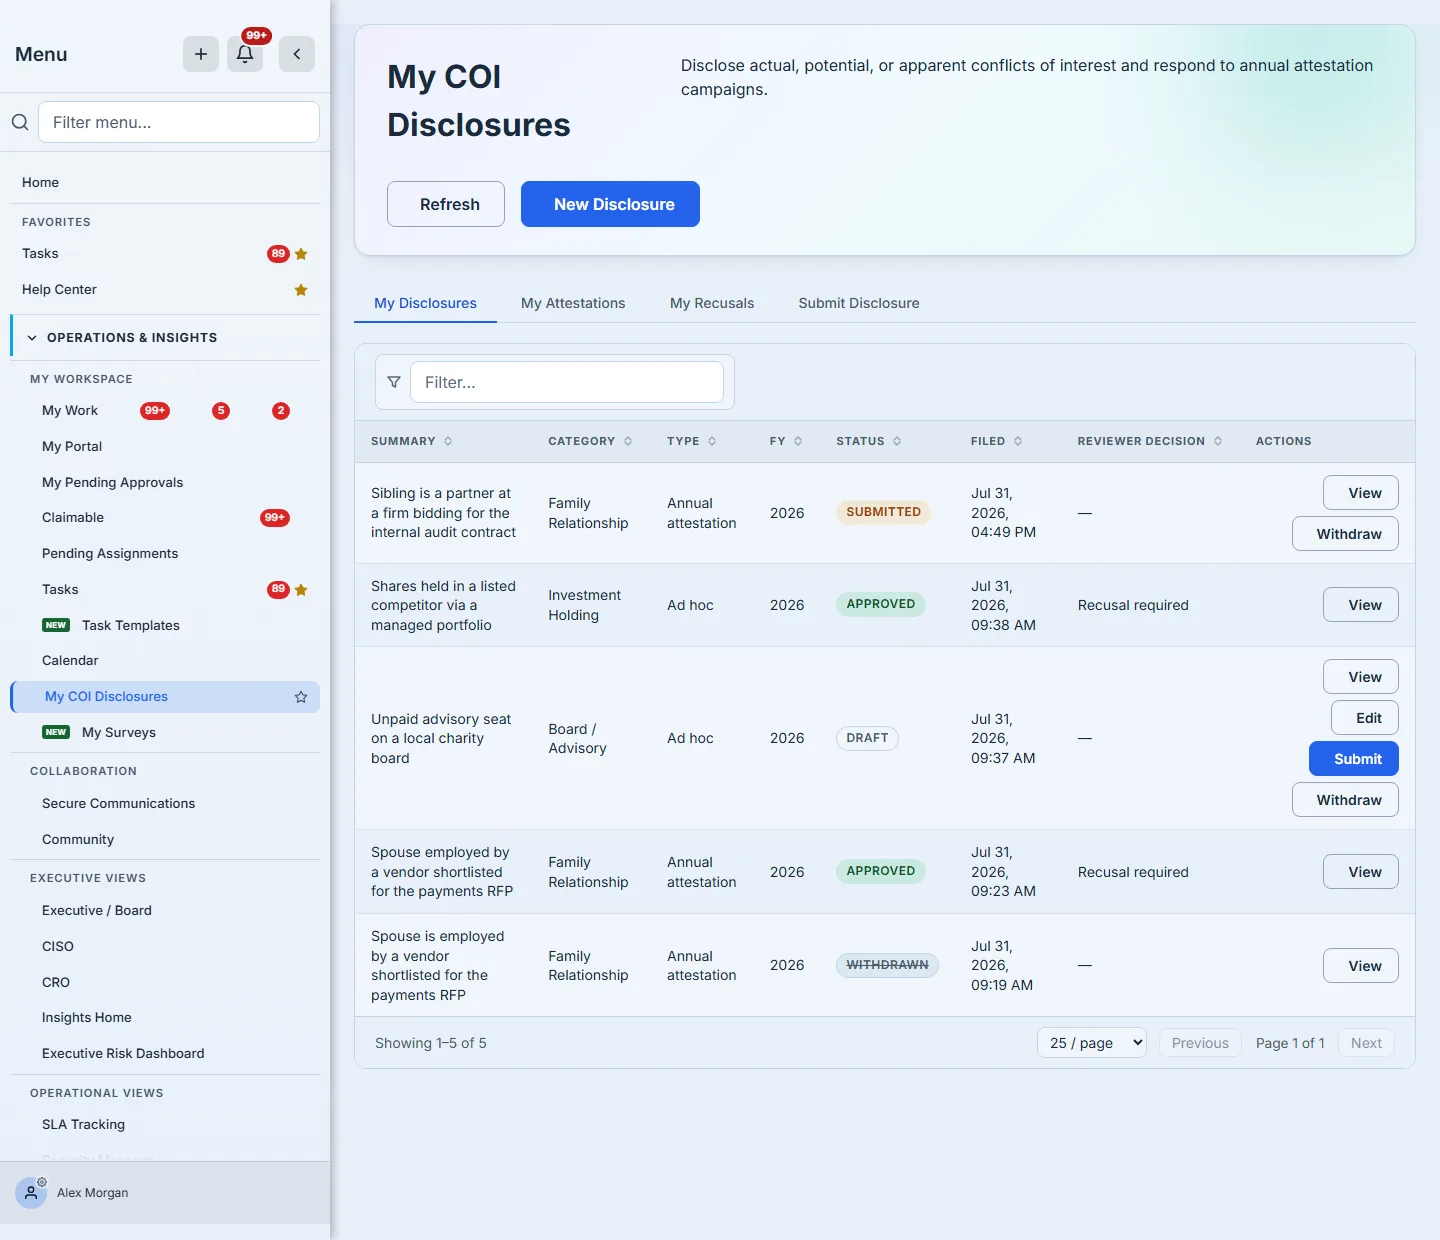1440x1240 pixels.
Task: Click the SUBMITTED status badge
Action: tap(883, 512)
